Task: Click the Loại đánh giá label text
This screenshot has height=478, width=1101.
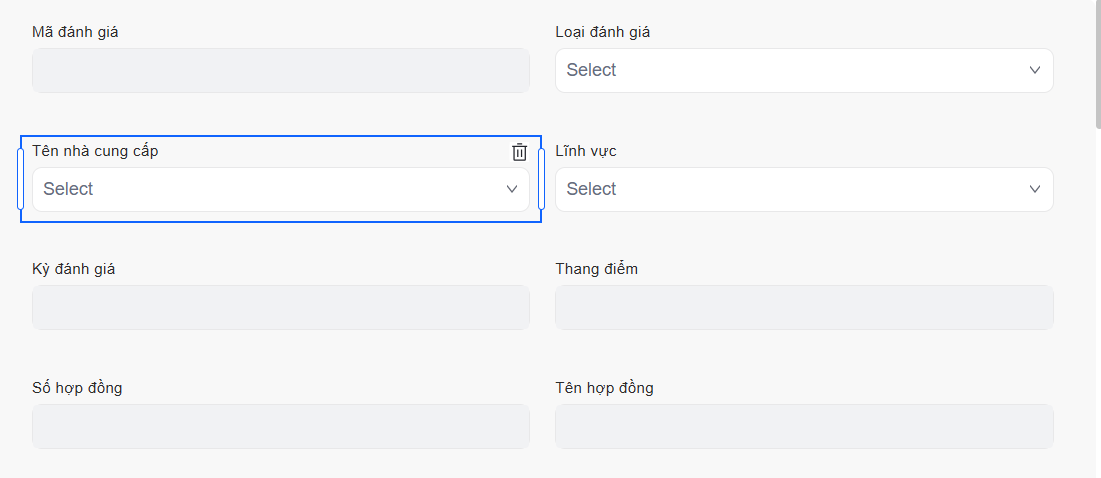Action: [x=602, y=32]
